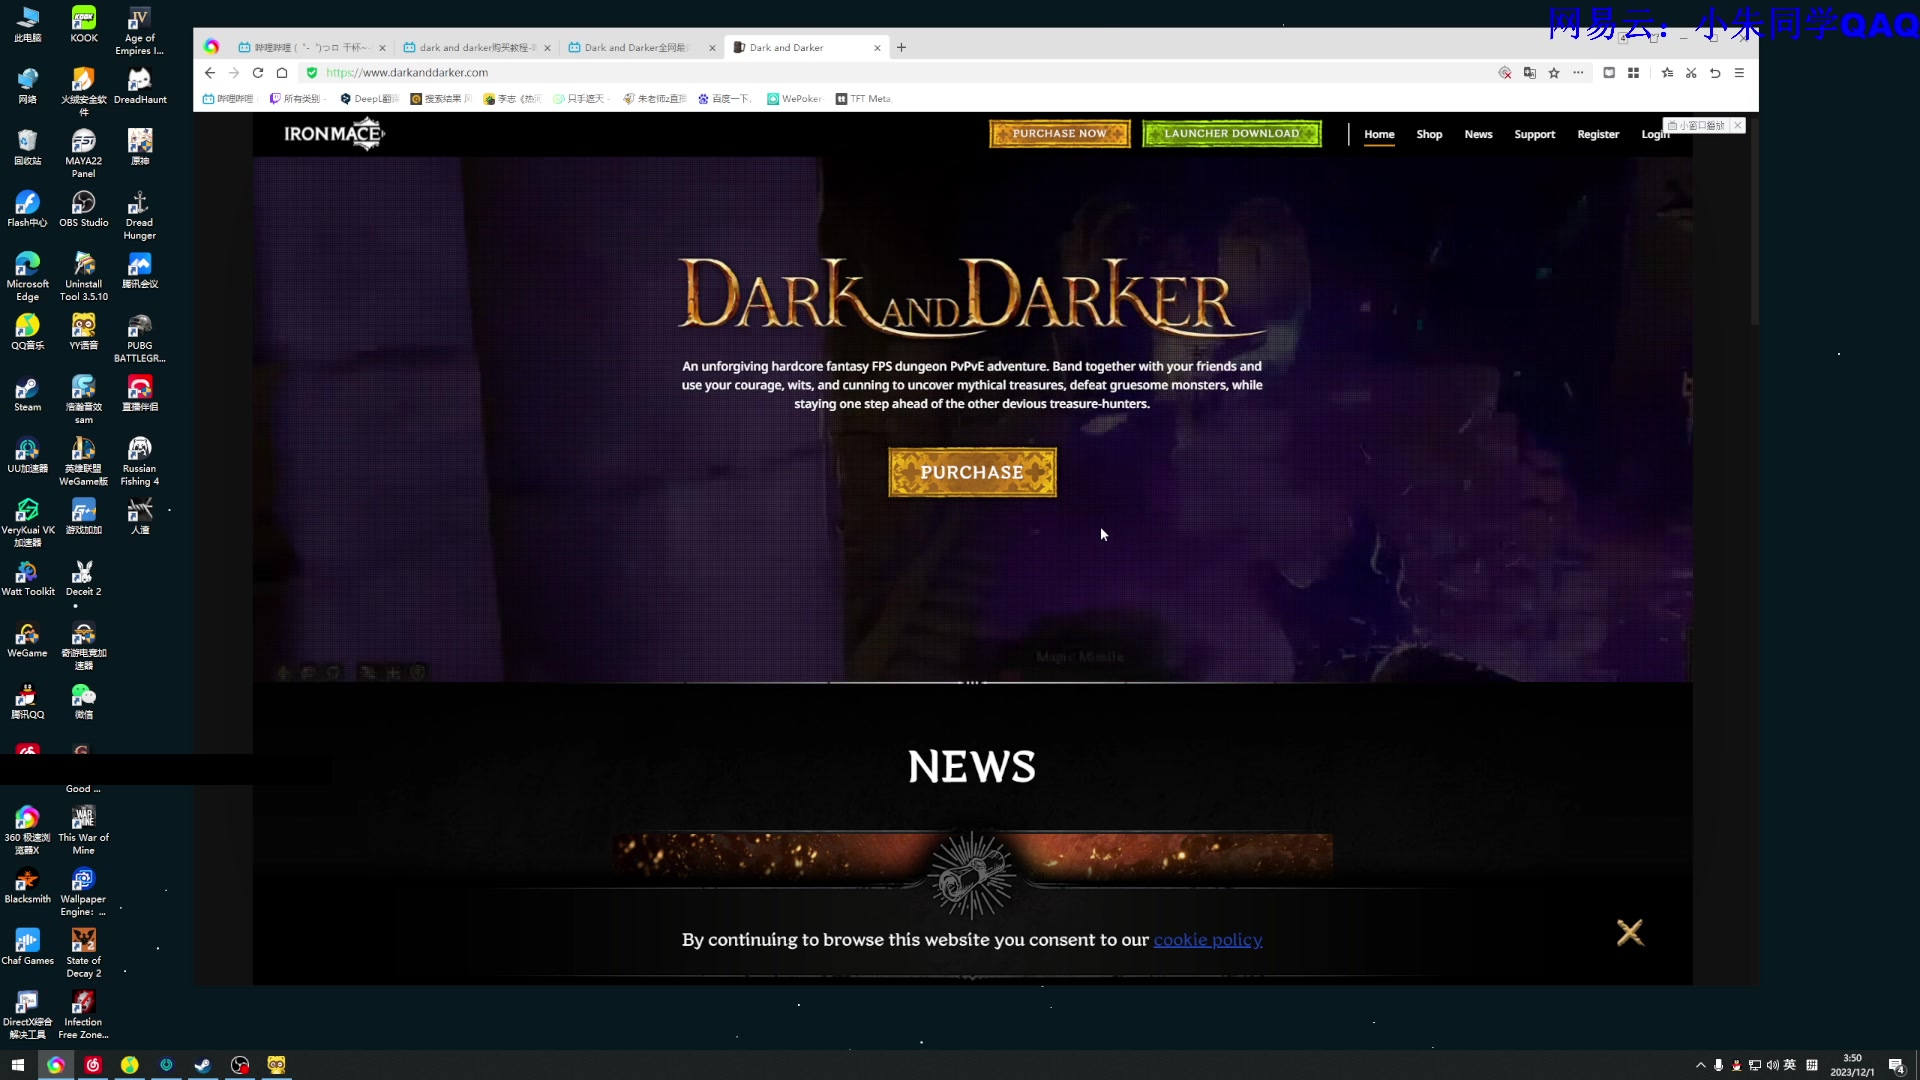Click the screenshot scissors icon in toolbar
Image resolution: width=1920 pixels, height=1080 pixels.
(x=1691, y=73)
